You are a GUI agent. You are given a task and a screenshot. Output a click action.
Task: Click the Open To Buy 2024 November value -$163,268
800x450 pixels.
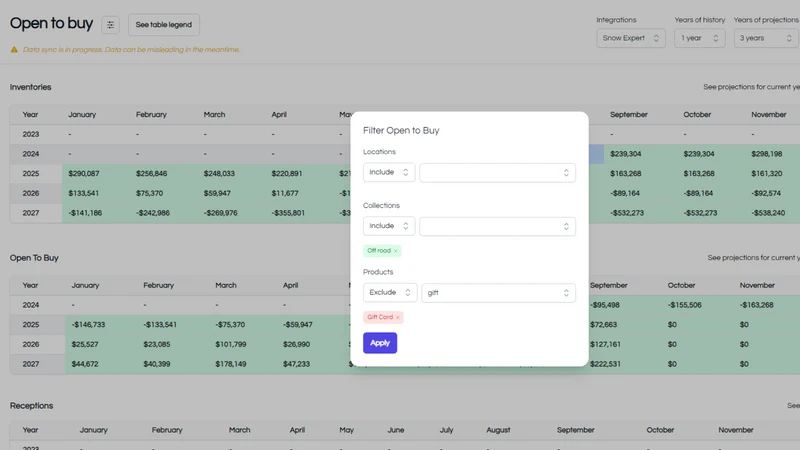pos(757,305)
